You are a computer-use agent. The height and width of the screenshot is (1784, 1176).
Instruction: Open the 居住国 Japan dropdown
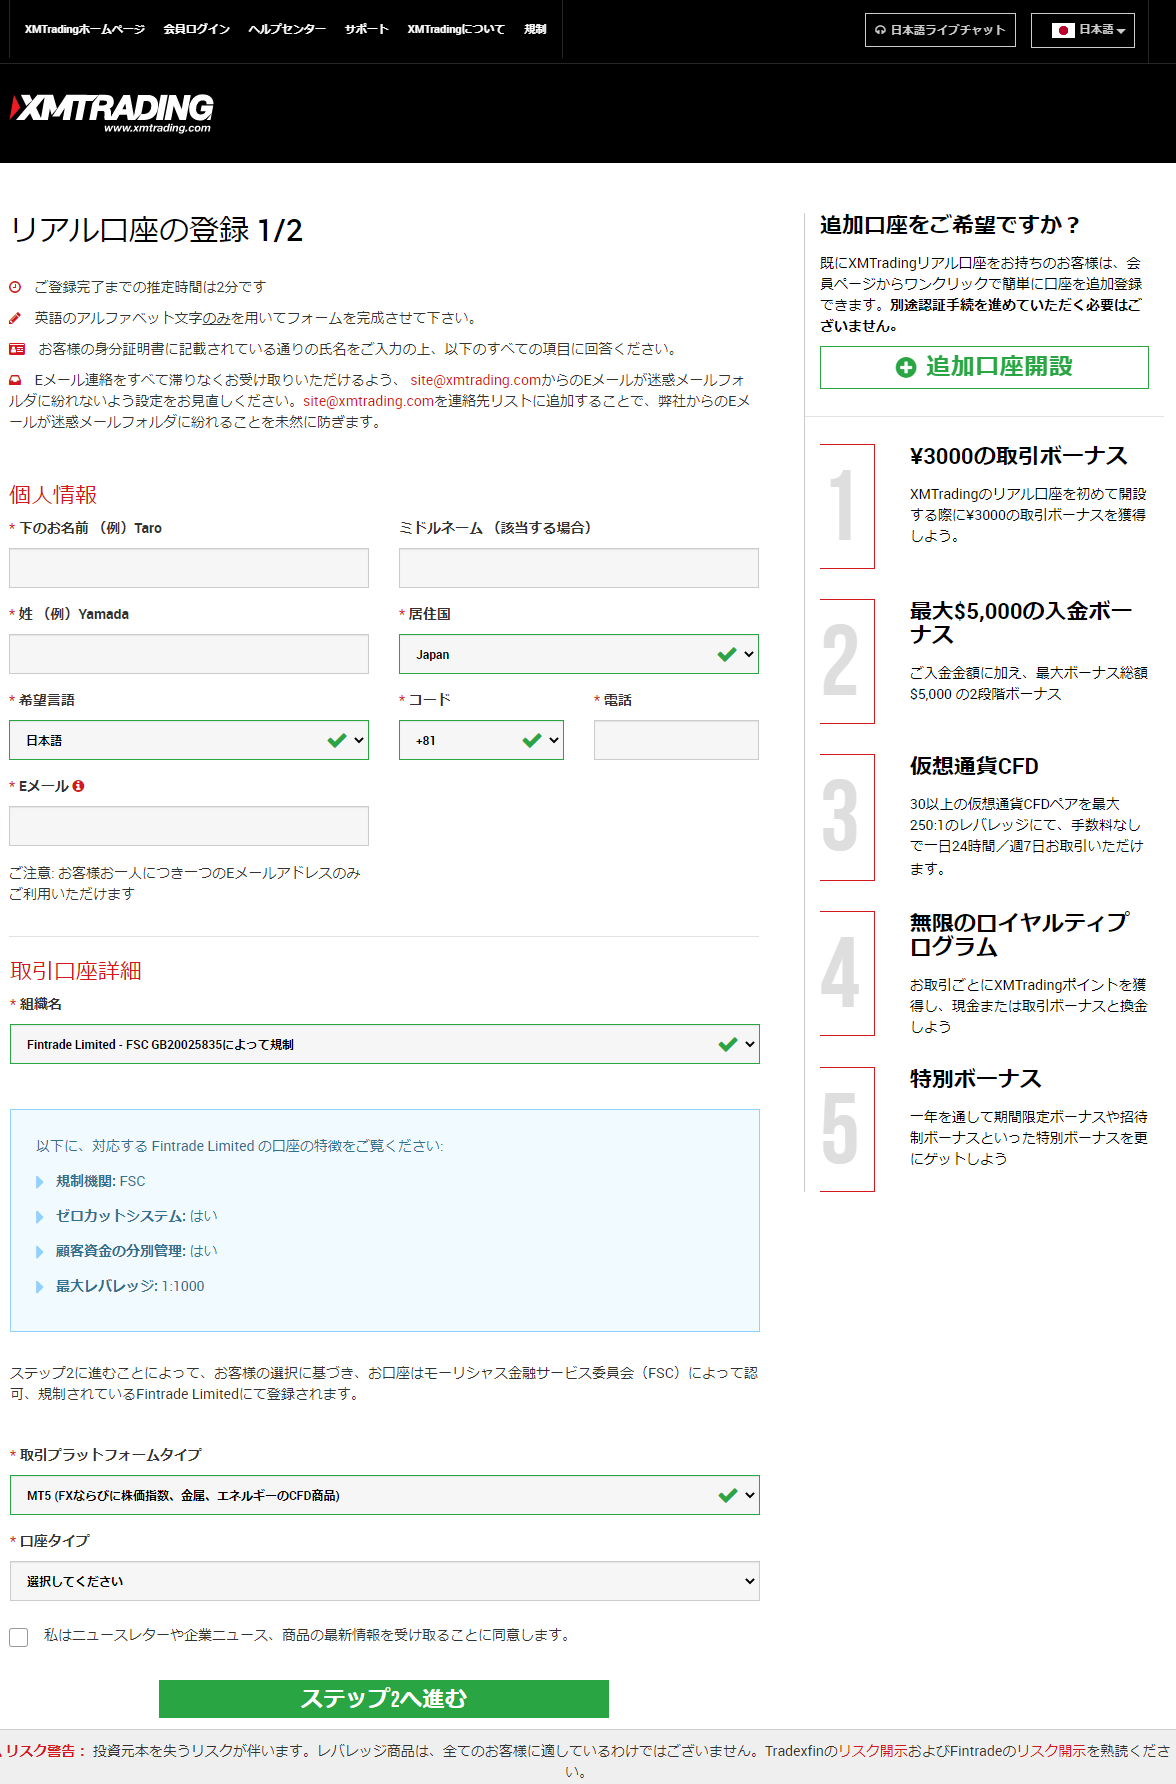pyautogui.click(x=579, y=654)
